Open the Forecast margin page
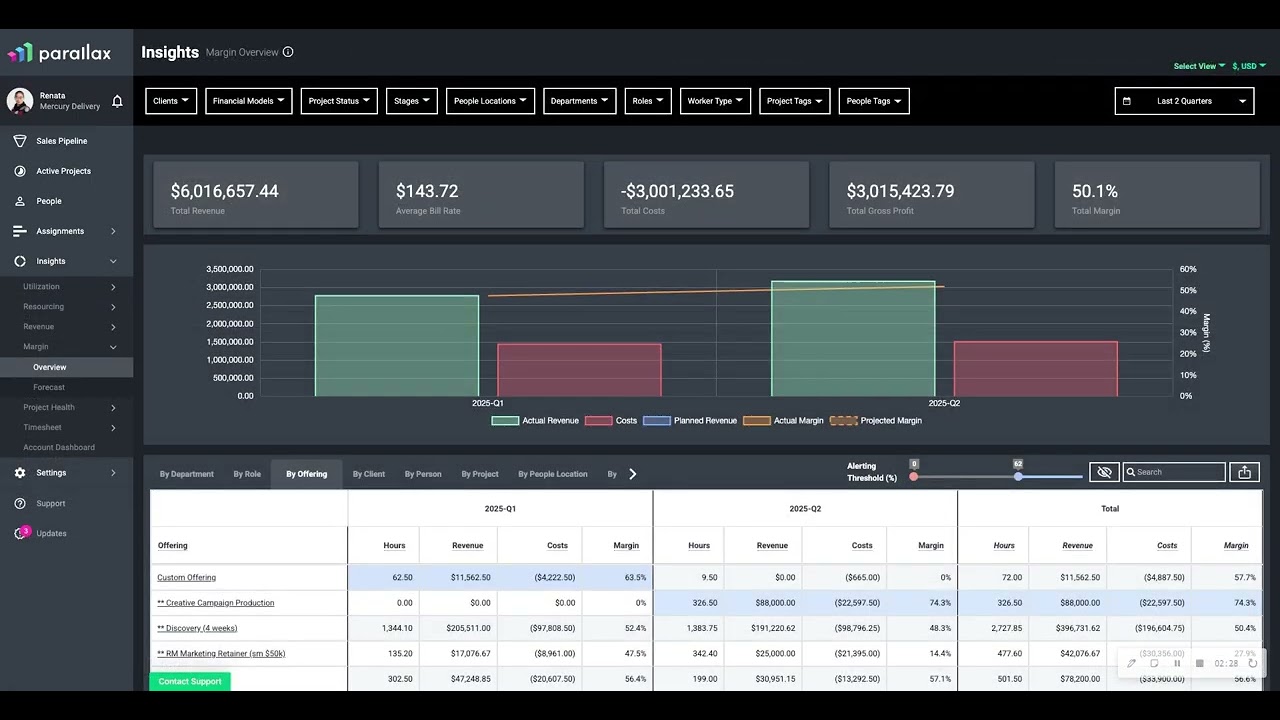 49,388
